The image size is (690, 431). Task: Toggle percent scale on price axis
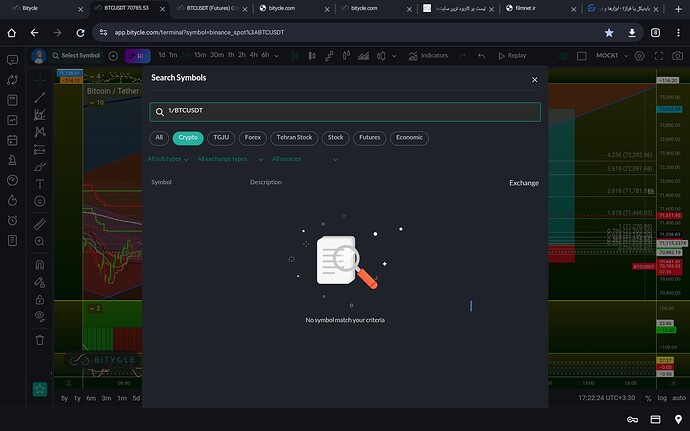(x=648, y=398)
